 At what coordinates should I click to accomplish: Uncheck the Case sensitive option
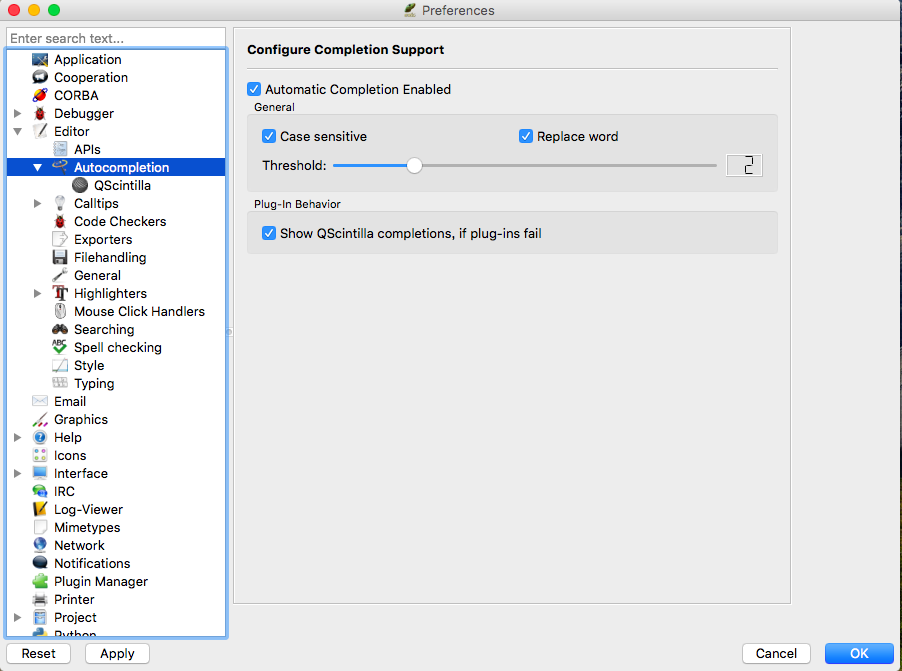(x=269, y=137)
